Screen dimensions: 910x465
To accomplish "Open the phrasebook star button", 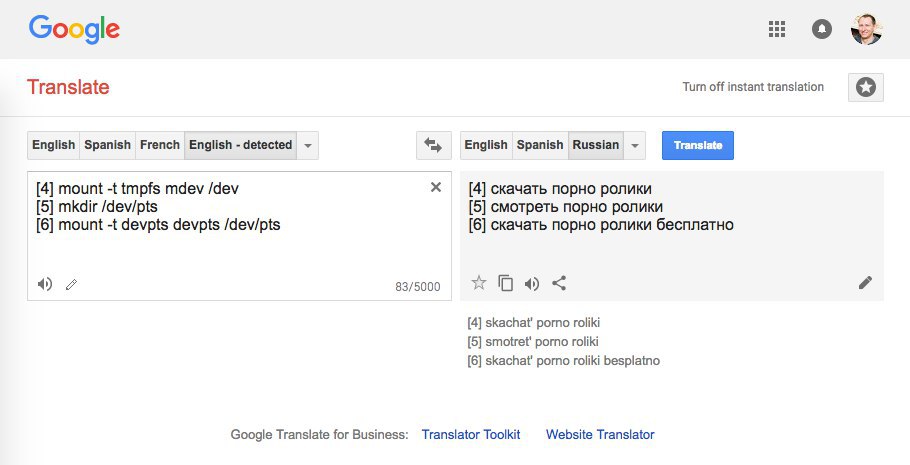I will pyautogui.click(x=865, y=88).
